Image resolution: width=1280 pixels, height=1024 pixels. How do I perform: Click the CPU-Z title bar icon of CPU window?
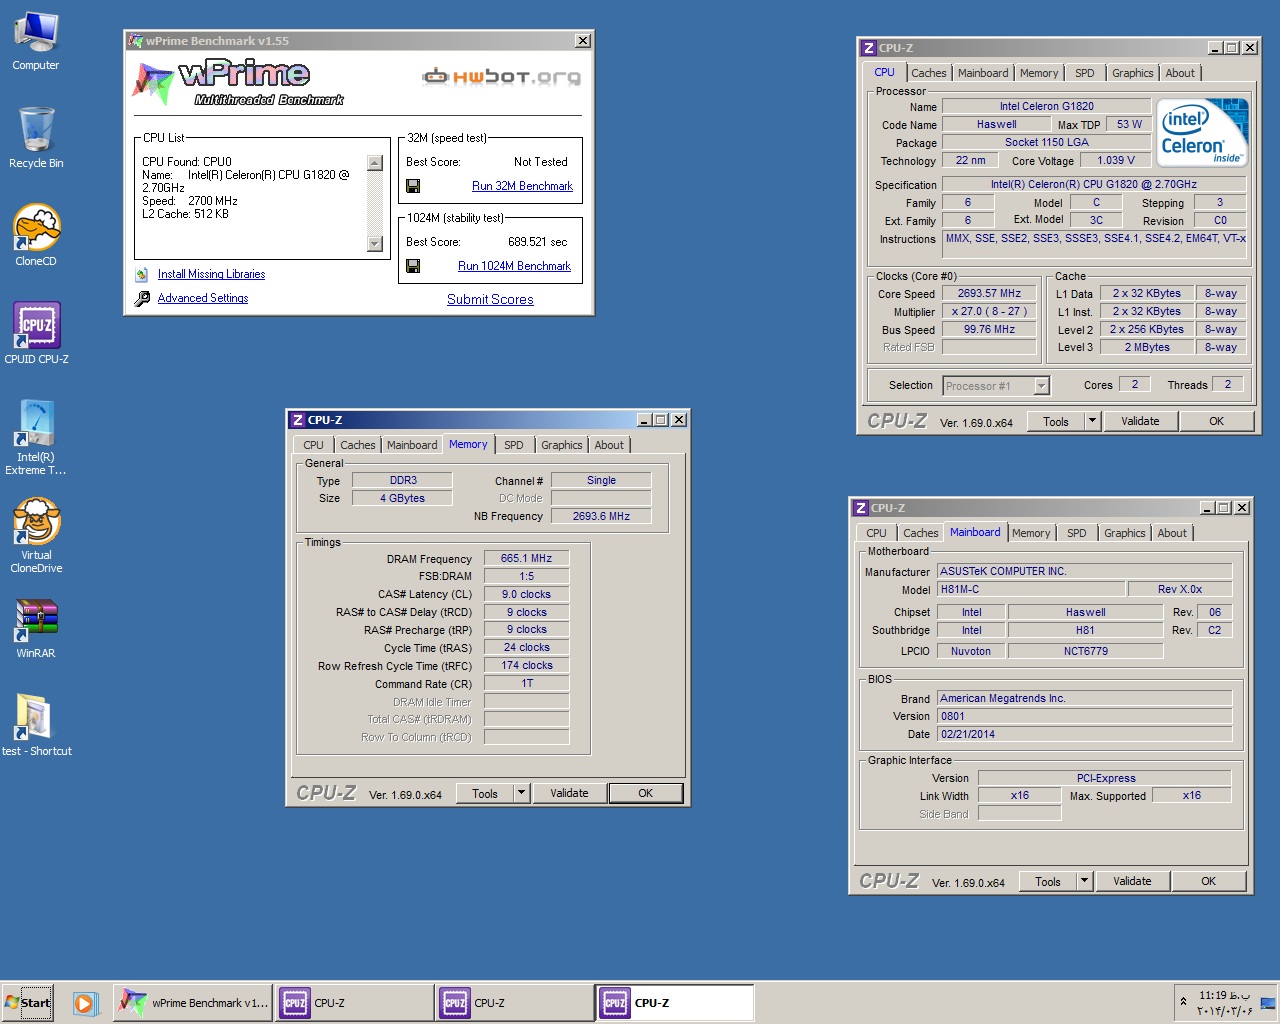point(868,48)
